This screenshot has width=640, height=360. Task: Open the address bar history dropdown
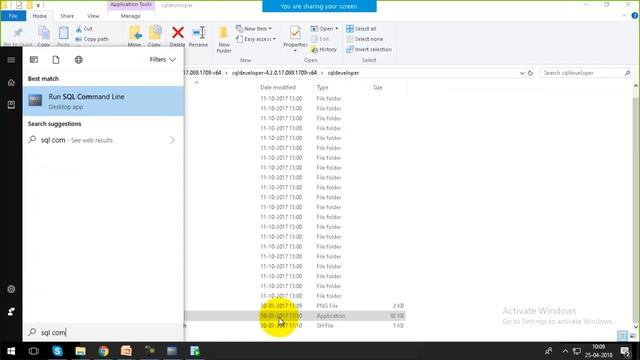[x=522, y=73]
